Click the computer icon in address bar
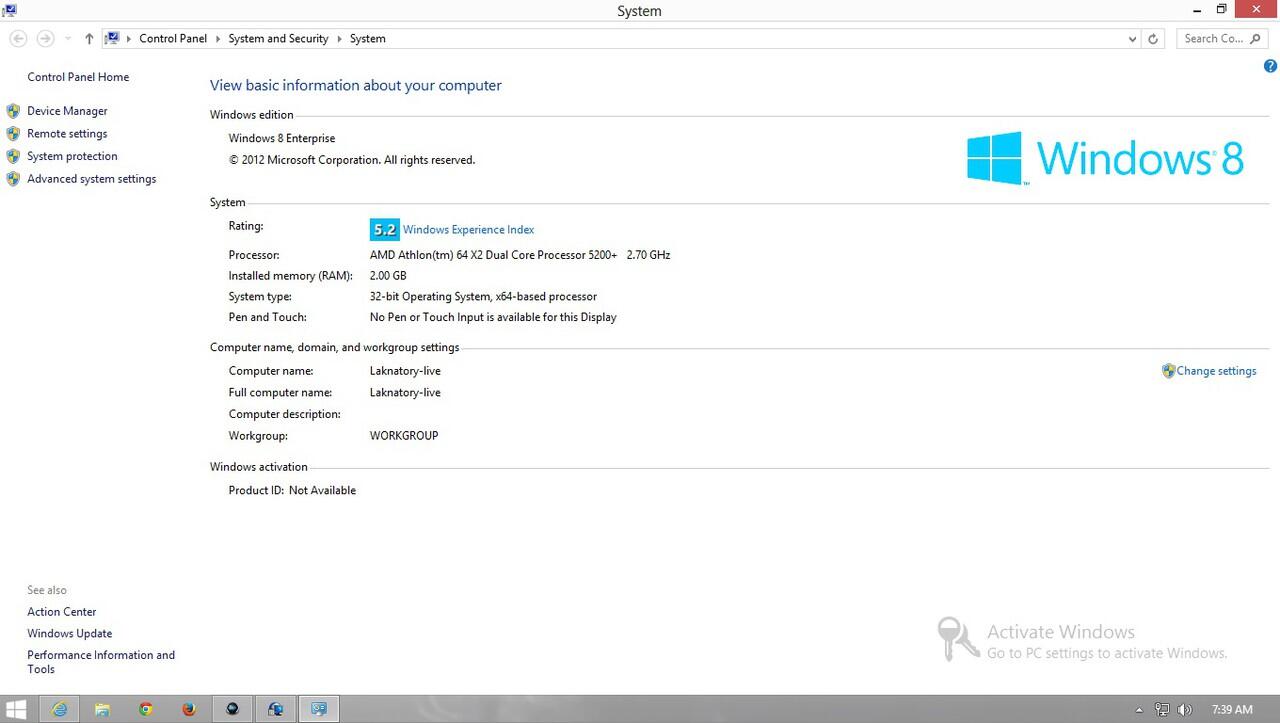This screenshot has height=723, width=1280. (x=113, y=38)
